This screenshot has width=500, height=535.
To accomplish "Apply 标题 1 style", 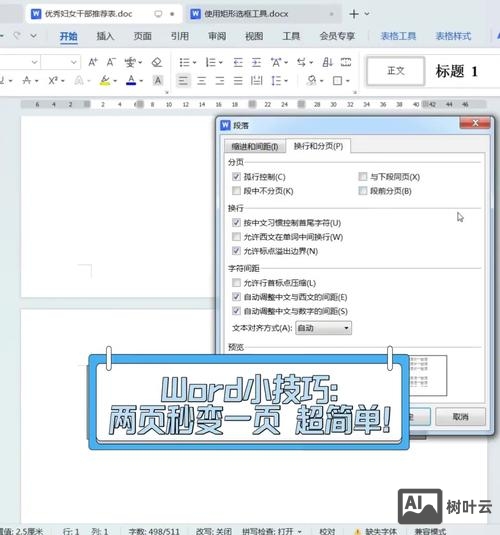I will (x=456, y=71).
